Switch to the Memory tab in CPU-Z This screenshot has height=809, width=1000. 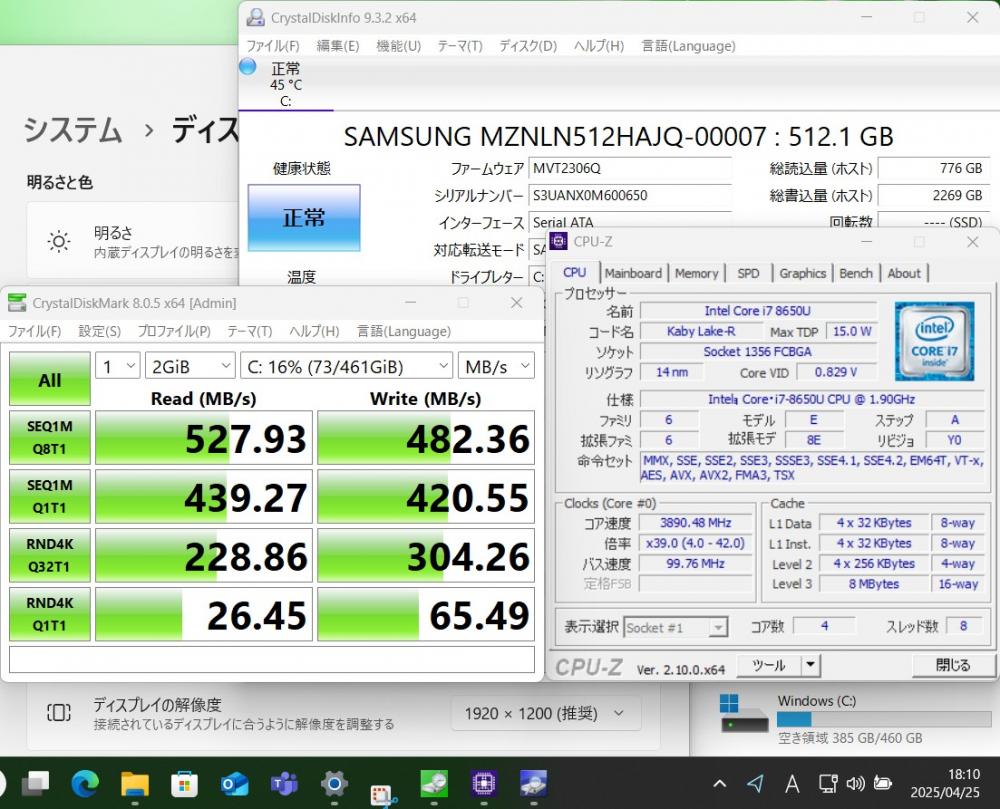coord(696,273)
